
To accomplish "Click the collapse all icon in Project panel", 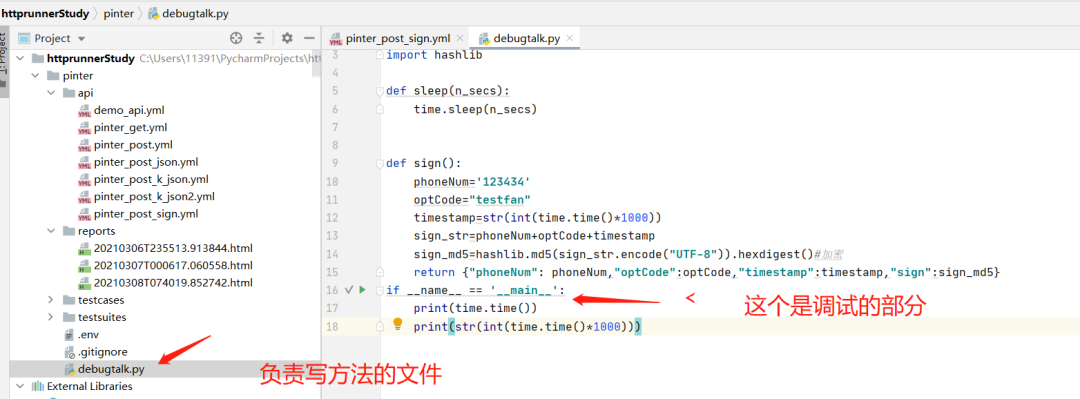I will click(259, 39).
